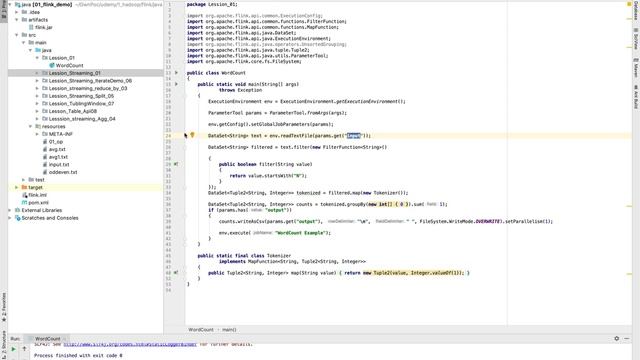Open the oddeven.txt resource file

click(63, 172)
